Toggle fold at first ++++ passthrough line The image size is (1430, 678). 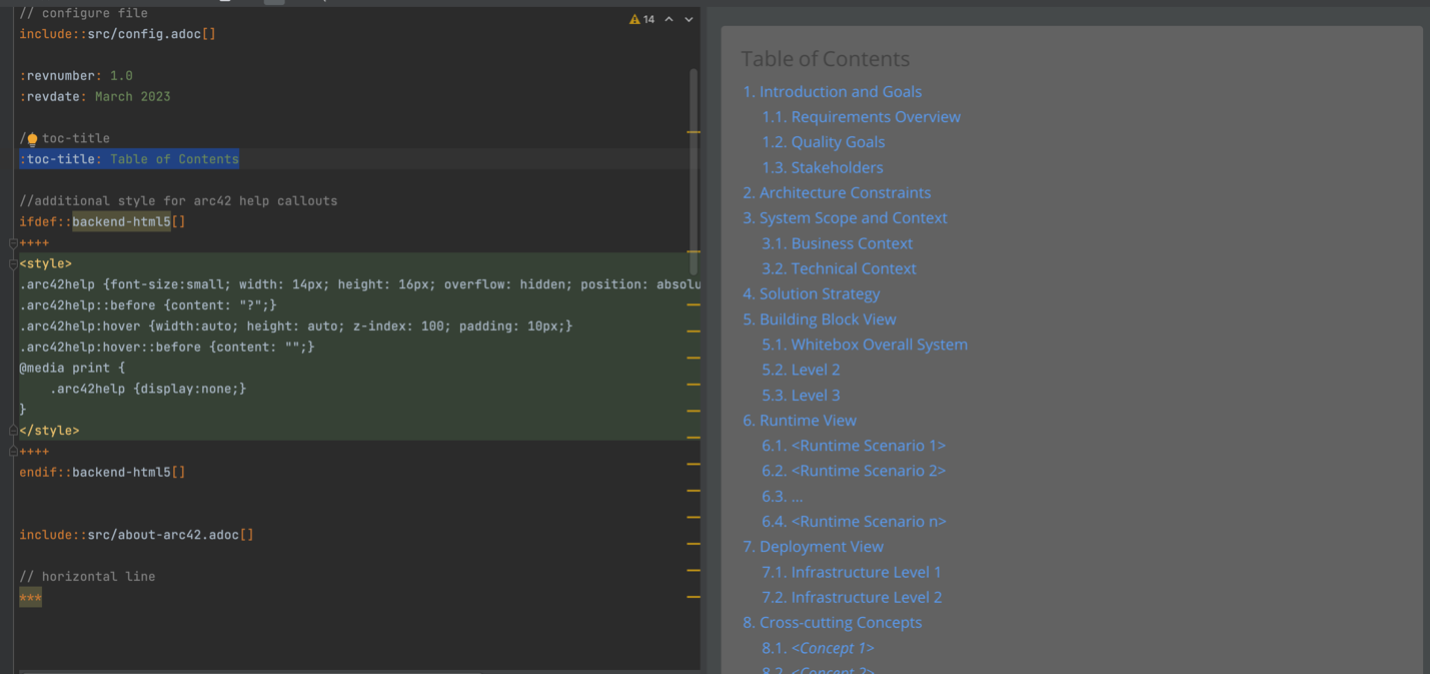[14, 243]
